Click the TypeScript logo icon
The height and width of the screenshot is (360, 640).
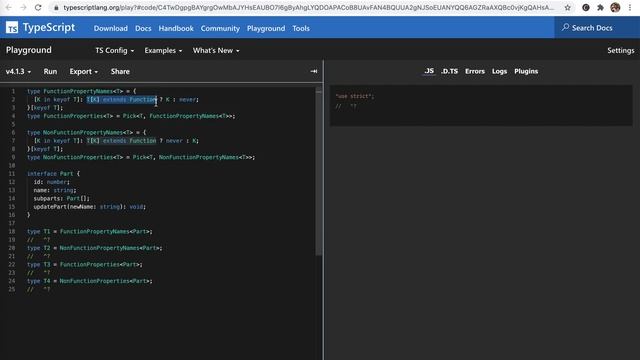12,28
